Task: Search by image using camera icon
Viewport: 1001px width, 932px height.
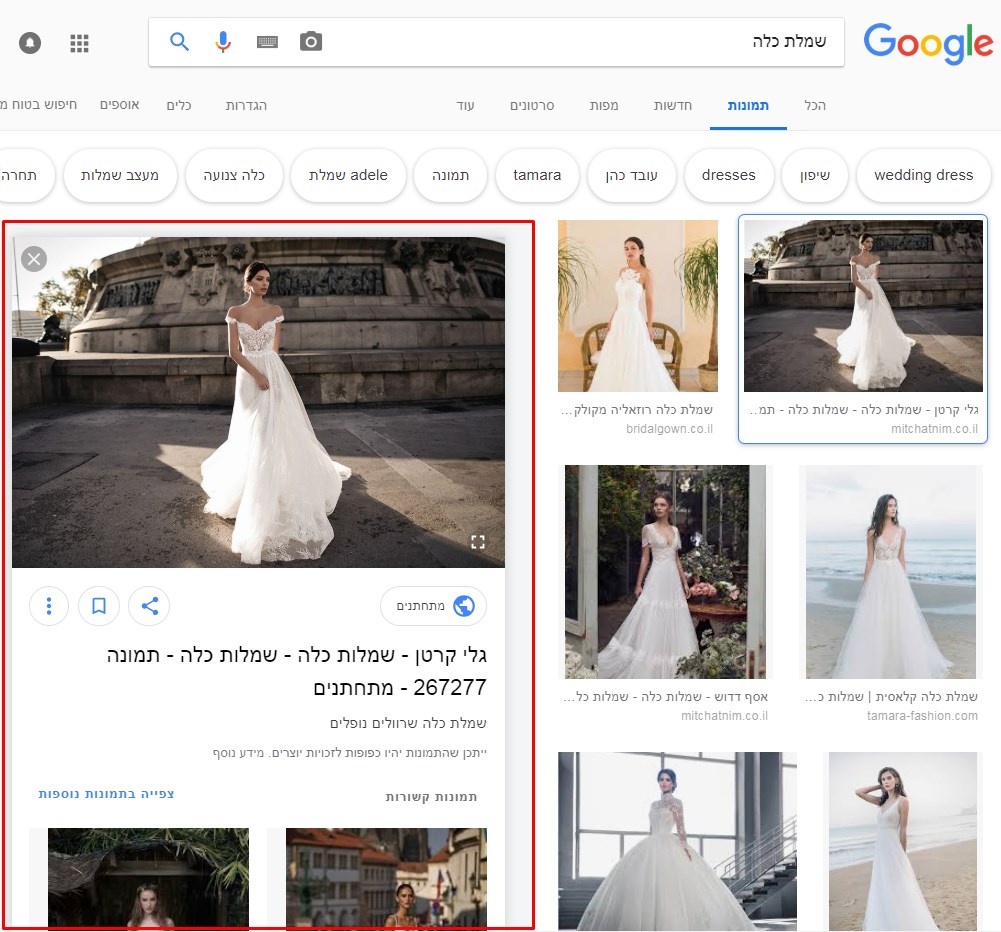Action: pyautogui.click(x=311, y=42)
